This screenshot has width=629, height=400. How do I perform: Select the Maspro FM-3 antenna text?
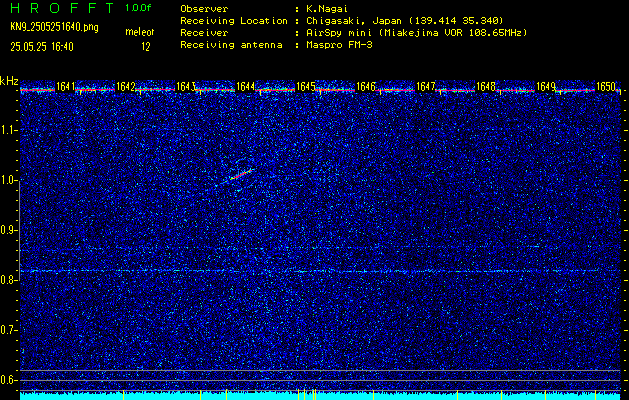pos(339,45)
